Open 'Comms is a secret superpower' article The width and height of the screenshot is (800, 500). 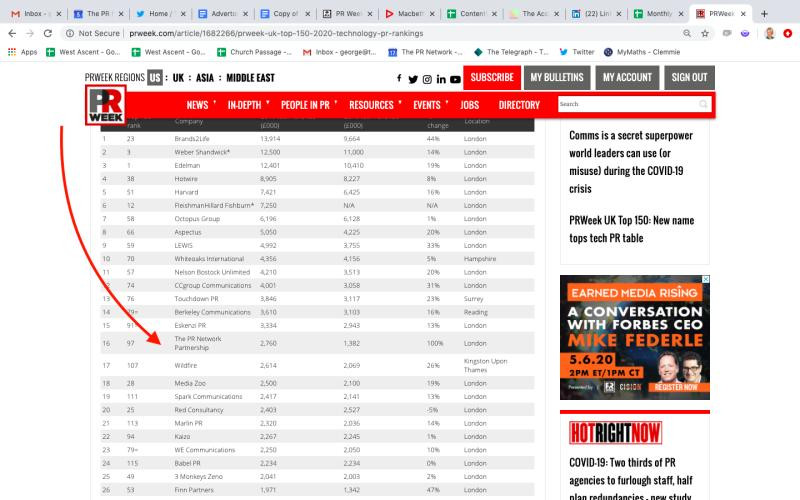pos(631,162)
